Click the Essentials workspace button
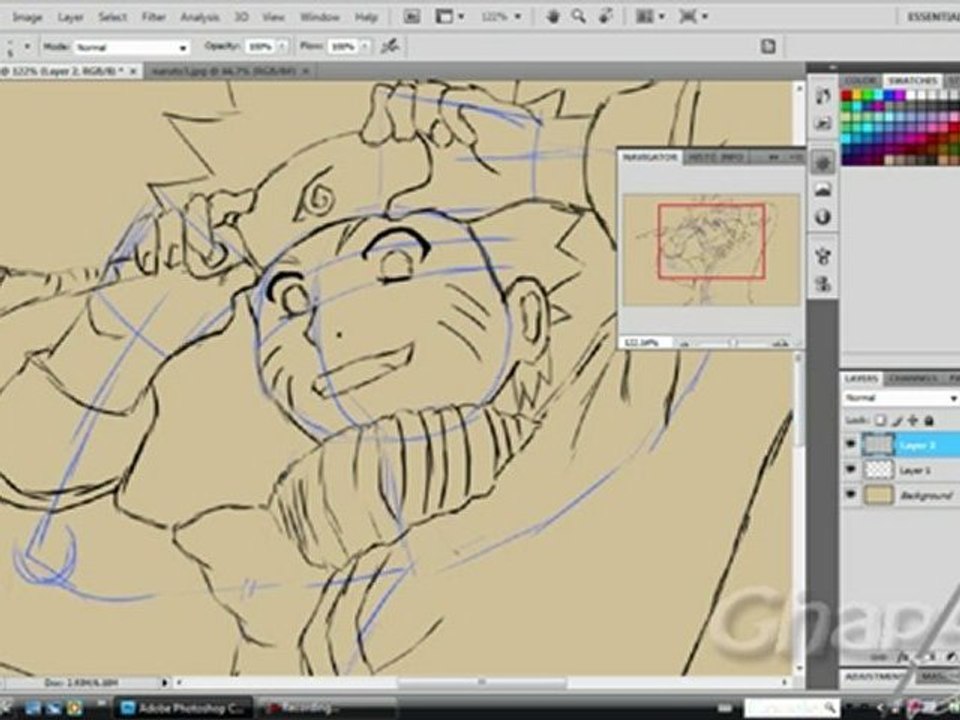The width and height of the screenshot is (960, 720). [933, 17]
